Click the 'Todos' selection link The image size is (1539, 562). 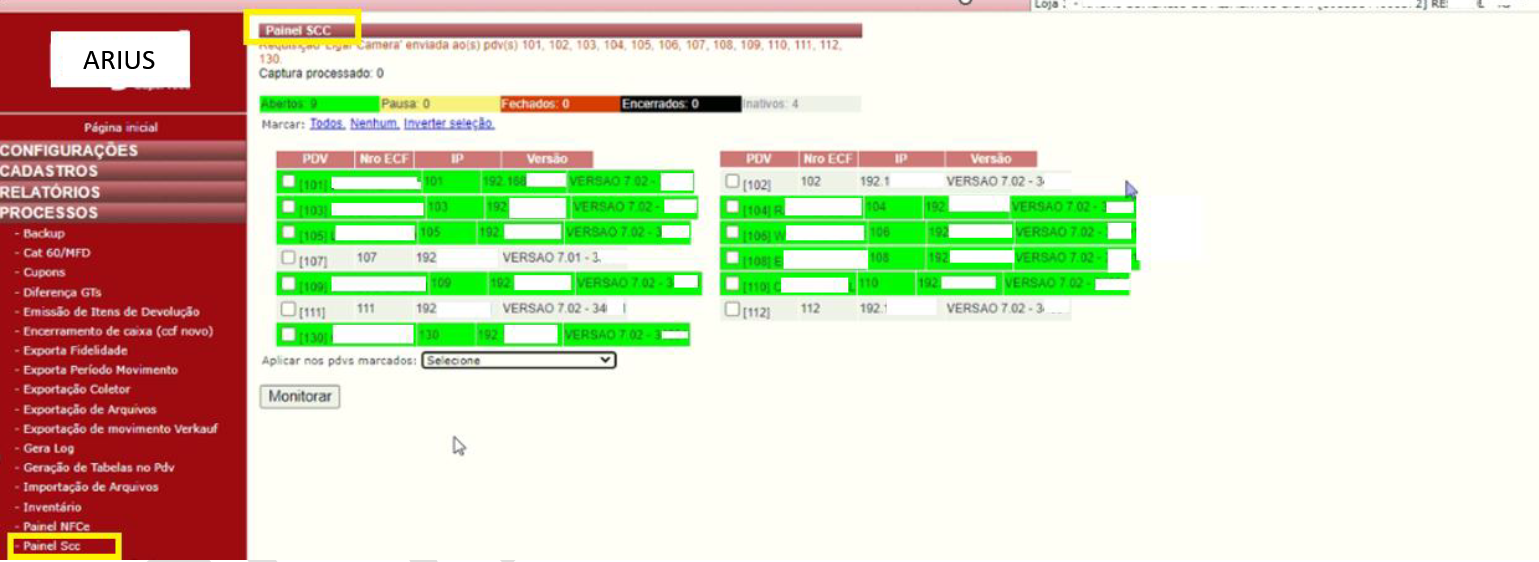click(x=327, y=124)
